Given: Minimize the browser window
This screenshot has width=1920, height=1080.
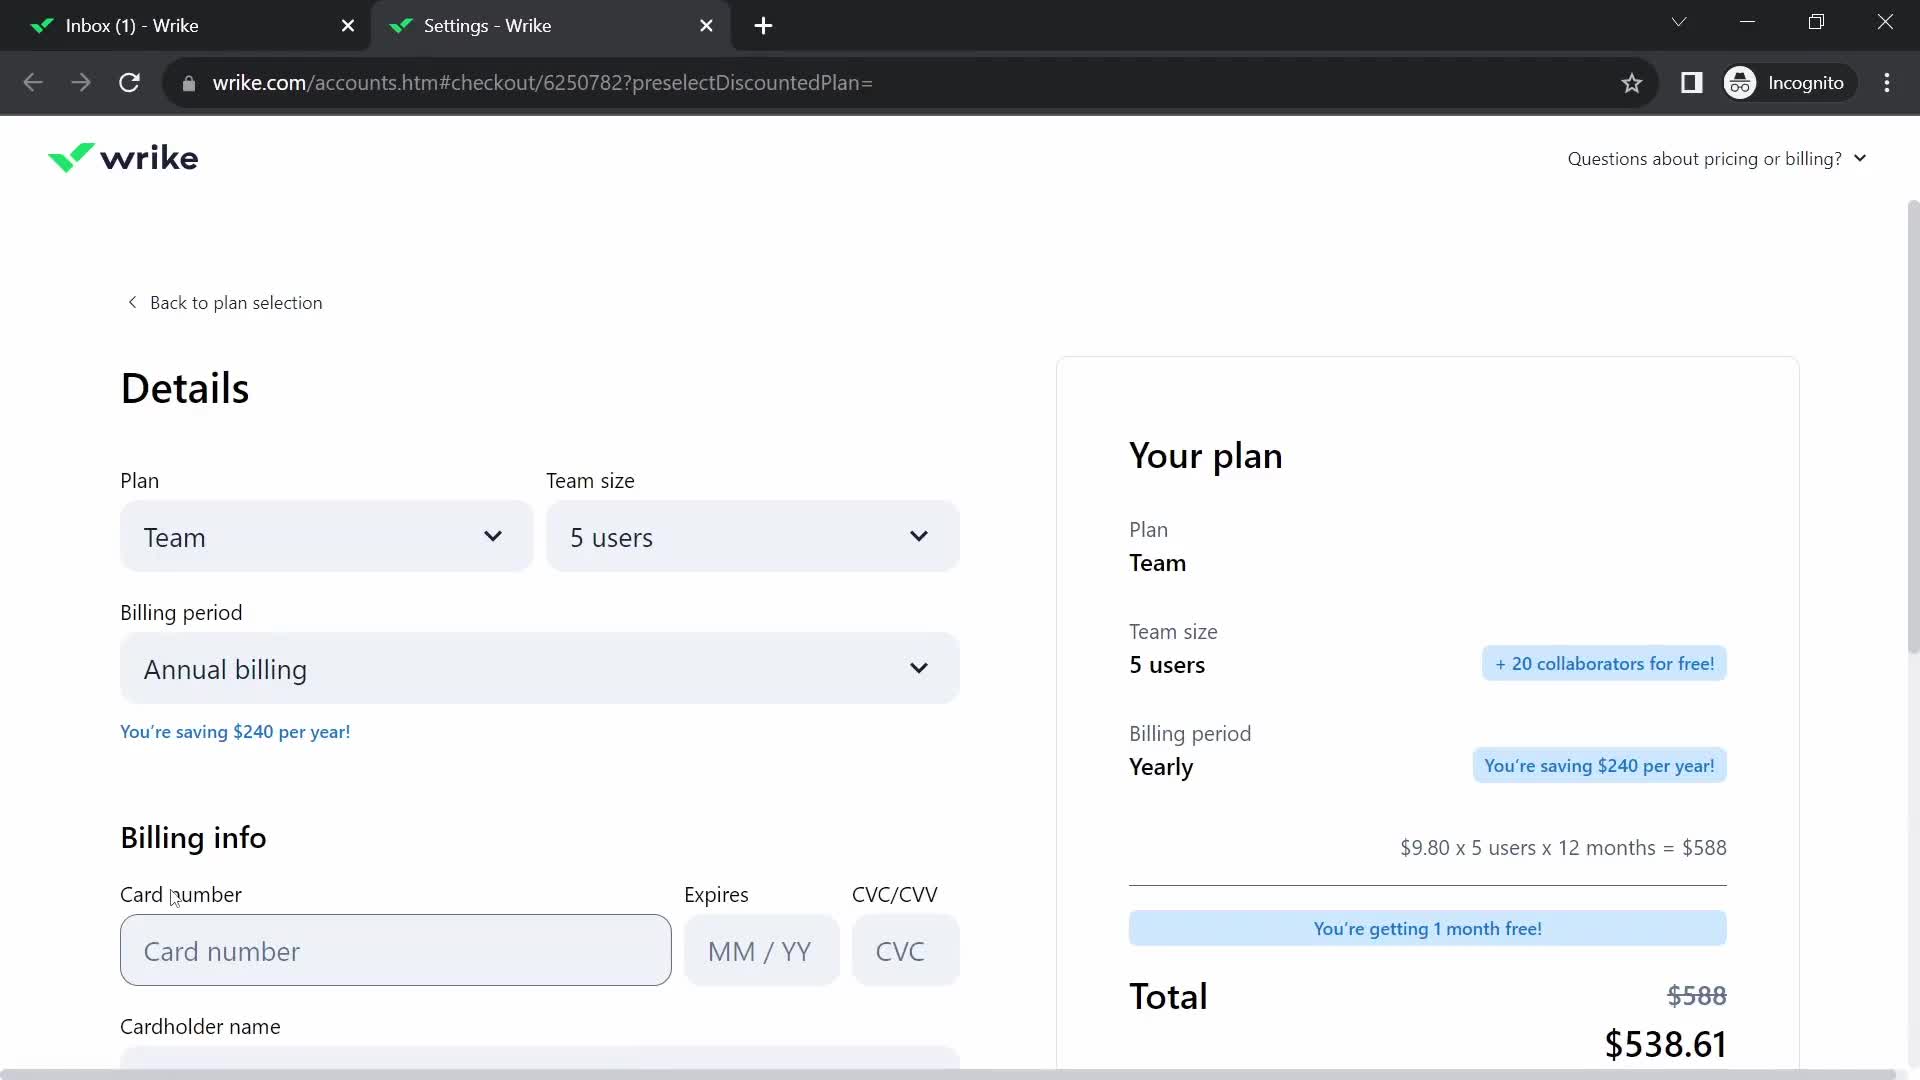Looking at the screenshot, I should pyautogui.click(x=1748, y=22).
